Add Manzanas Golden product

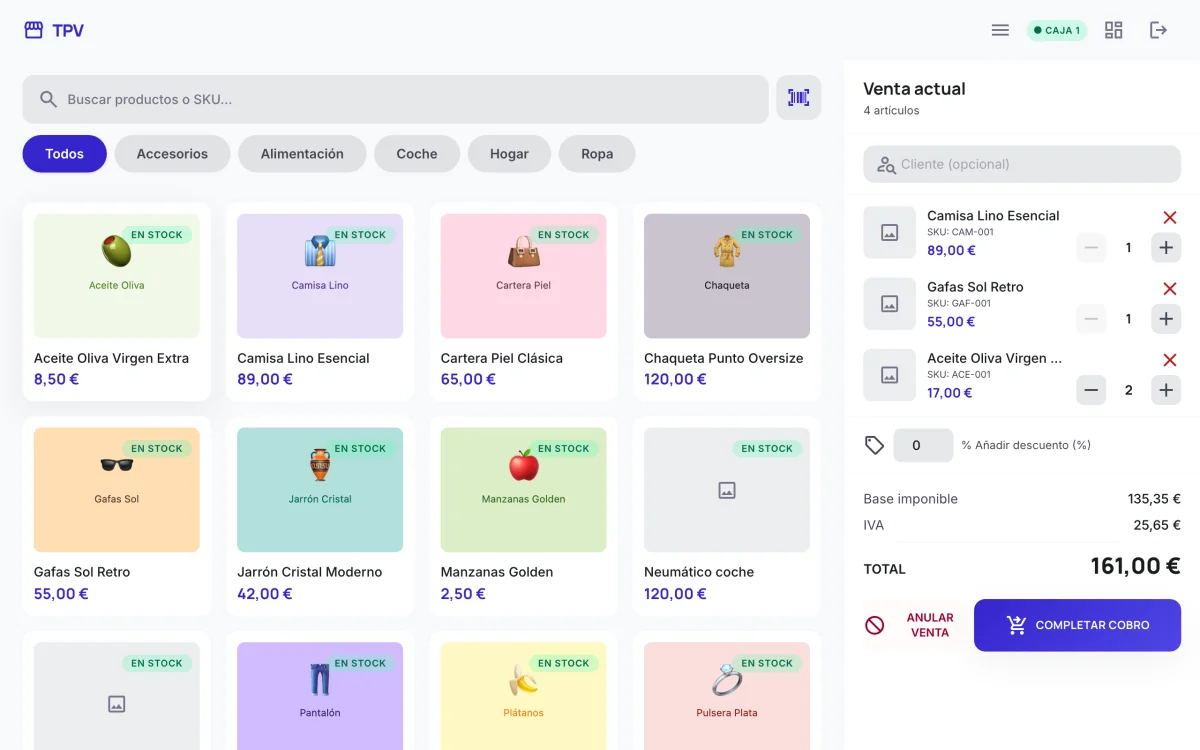[x=524, y=516]
